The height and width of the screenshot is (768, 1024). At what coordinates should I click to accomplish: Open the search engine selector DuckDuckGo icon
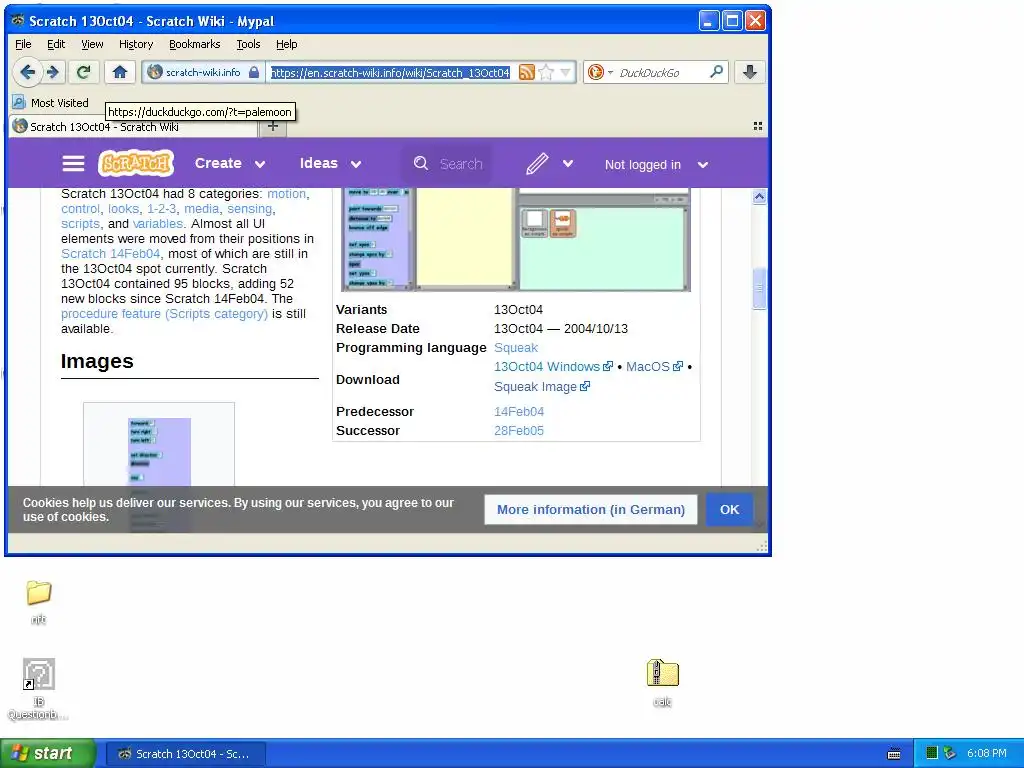click(596, 72)
